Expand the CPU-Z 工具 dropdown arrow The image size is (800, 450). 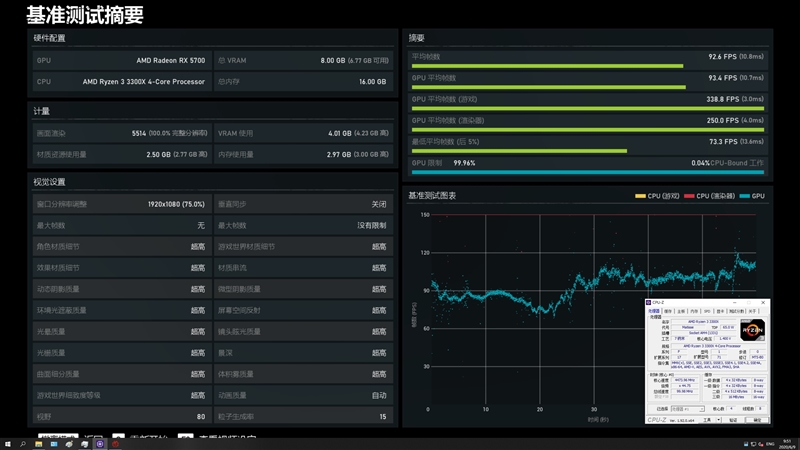(x=718, y=420)
